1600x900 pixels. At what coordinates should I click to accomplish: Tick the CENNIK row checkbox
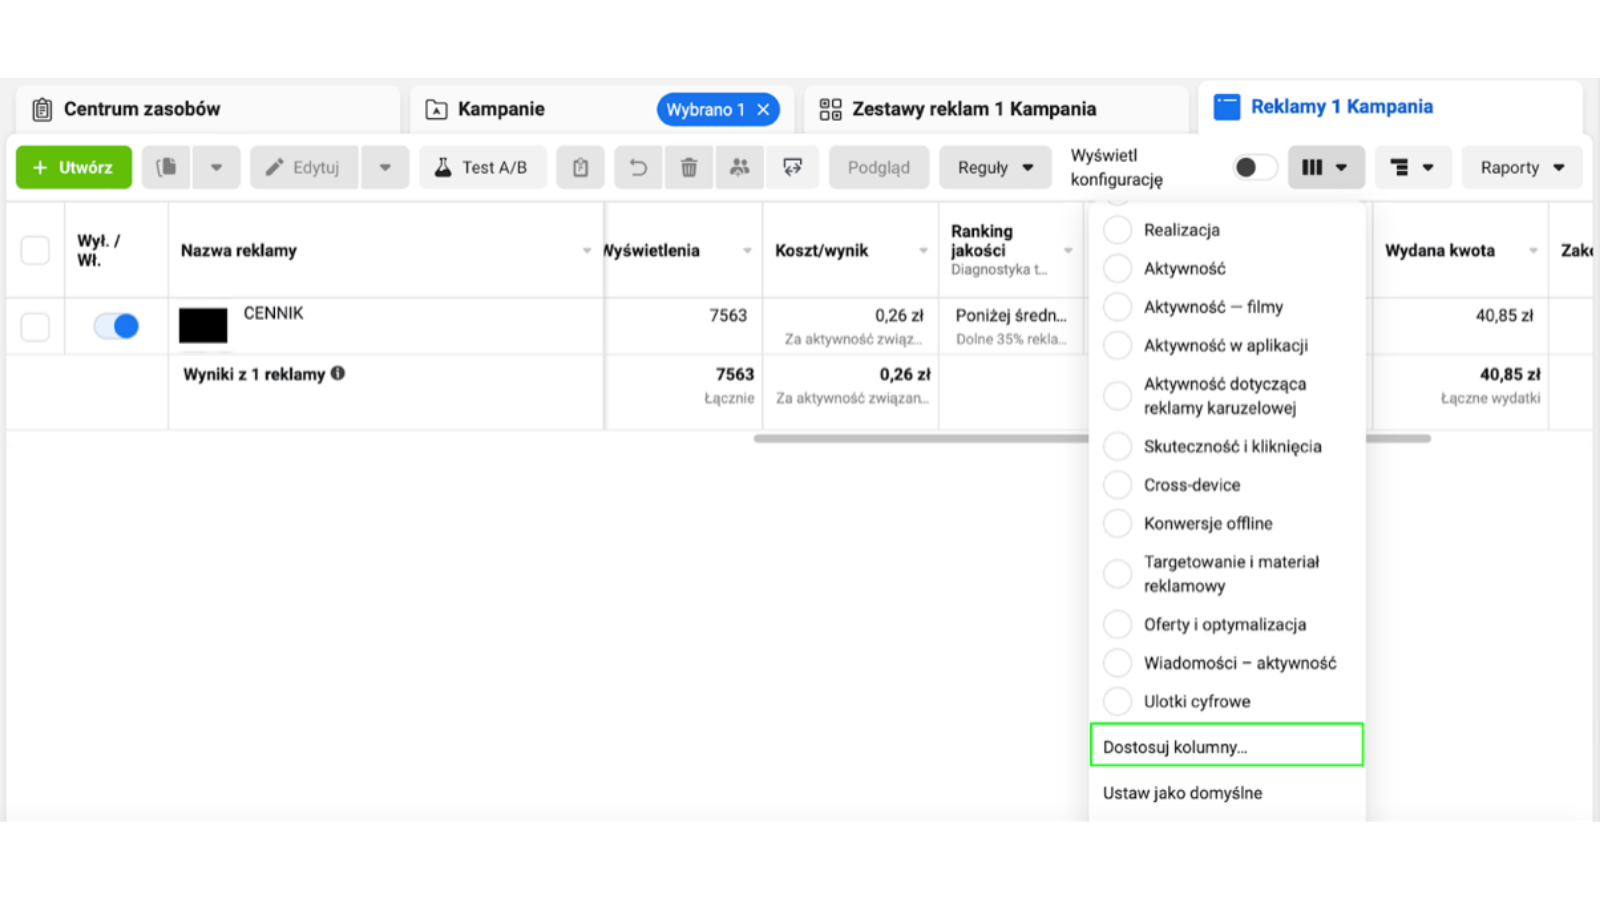[35, 326]
